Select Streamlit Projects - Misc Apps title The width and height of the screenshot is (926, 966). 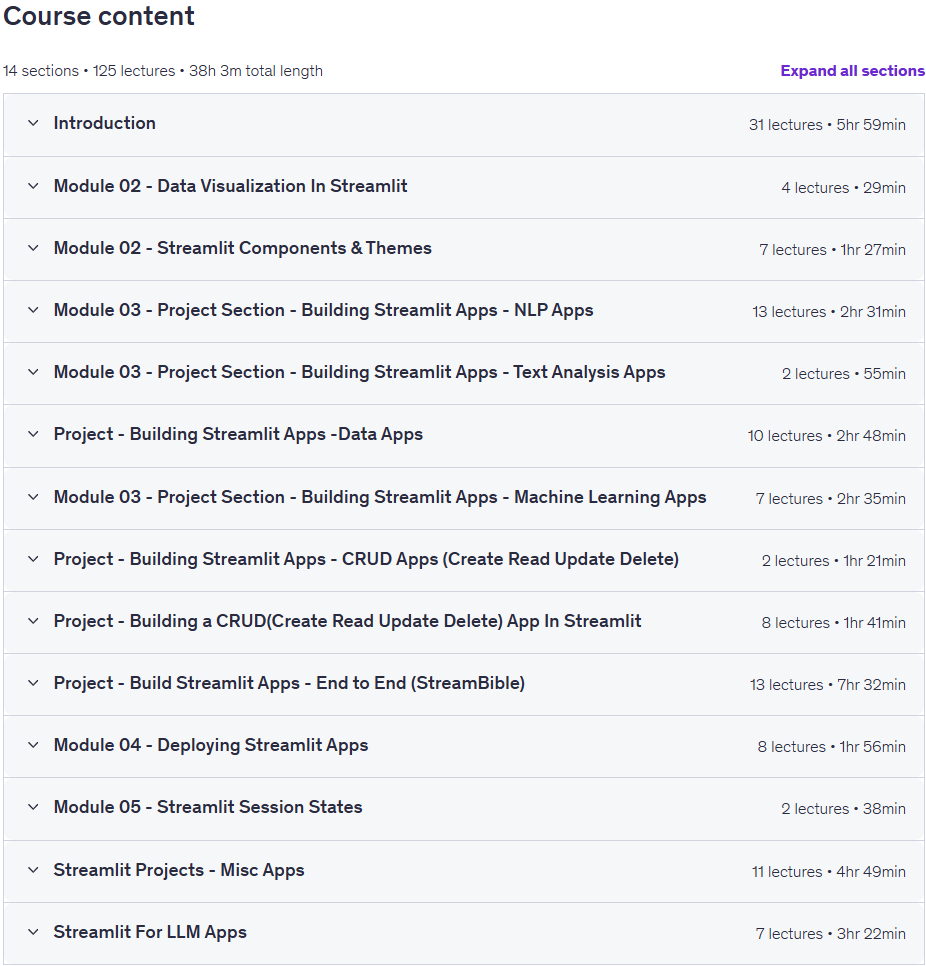click(179, 871)
